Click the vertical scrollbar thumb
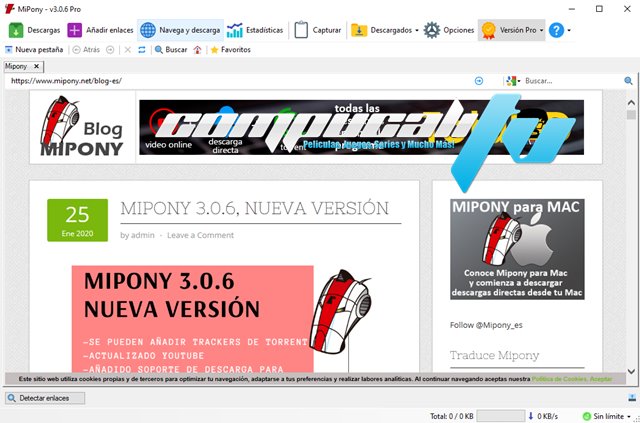Image resolution: width=640 pixels, height=423 pixels. pyautogui.click(x=631, y=115)
